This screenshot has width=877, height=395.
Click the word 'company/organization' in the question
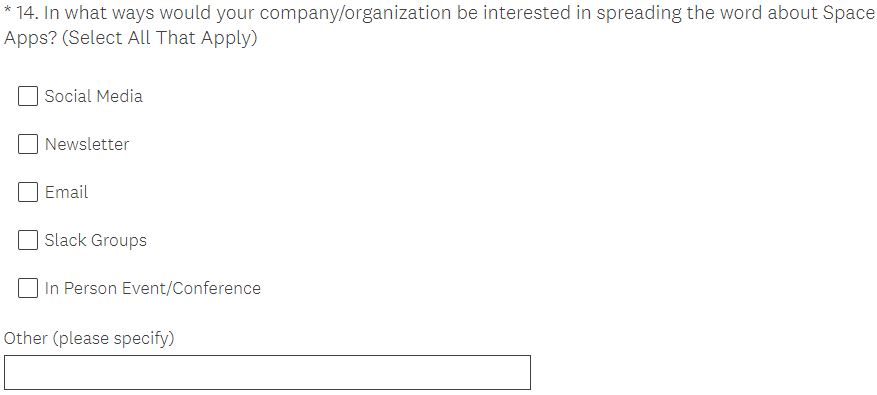[355, 14]
